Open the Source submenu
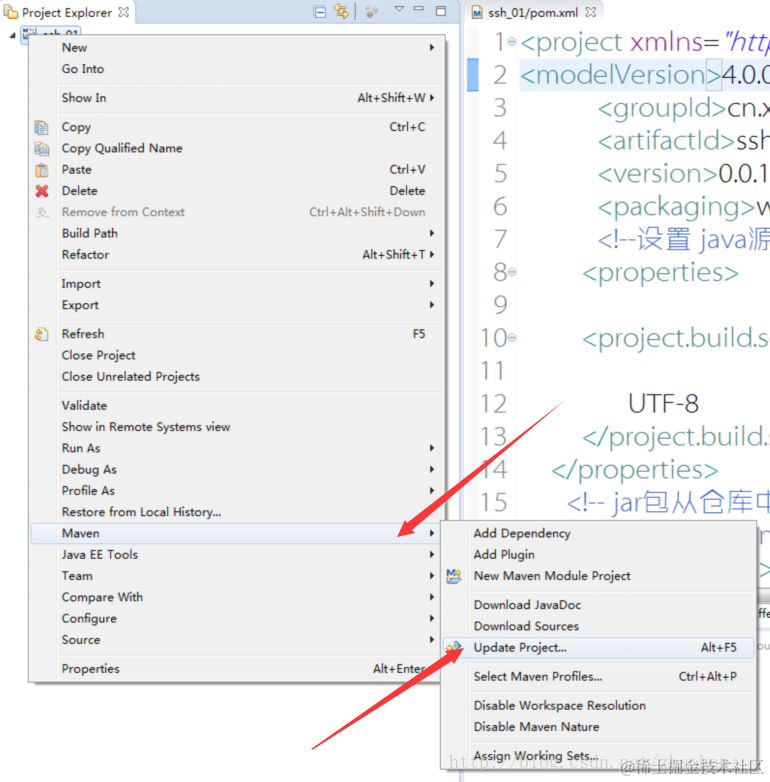The image size is (770, 782). (237, 640)
